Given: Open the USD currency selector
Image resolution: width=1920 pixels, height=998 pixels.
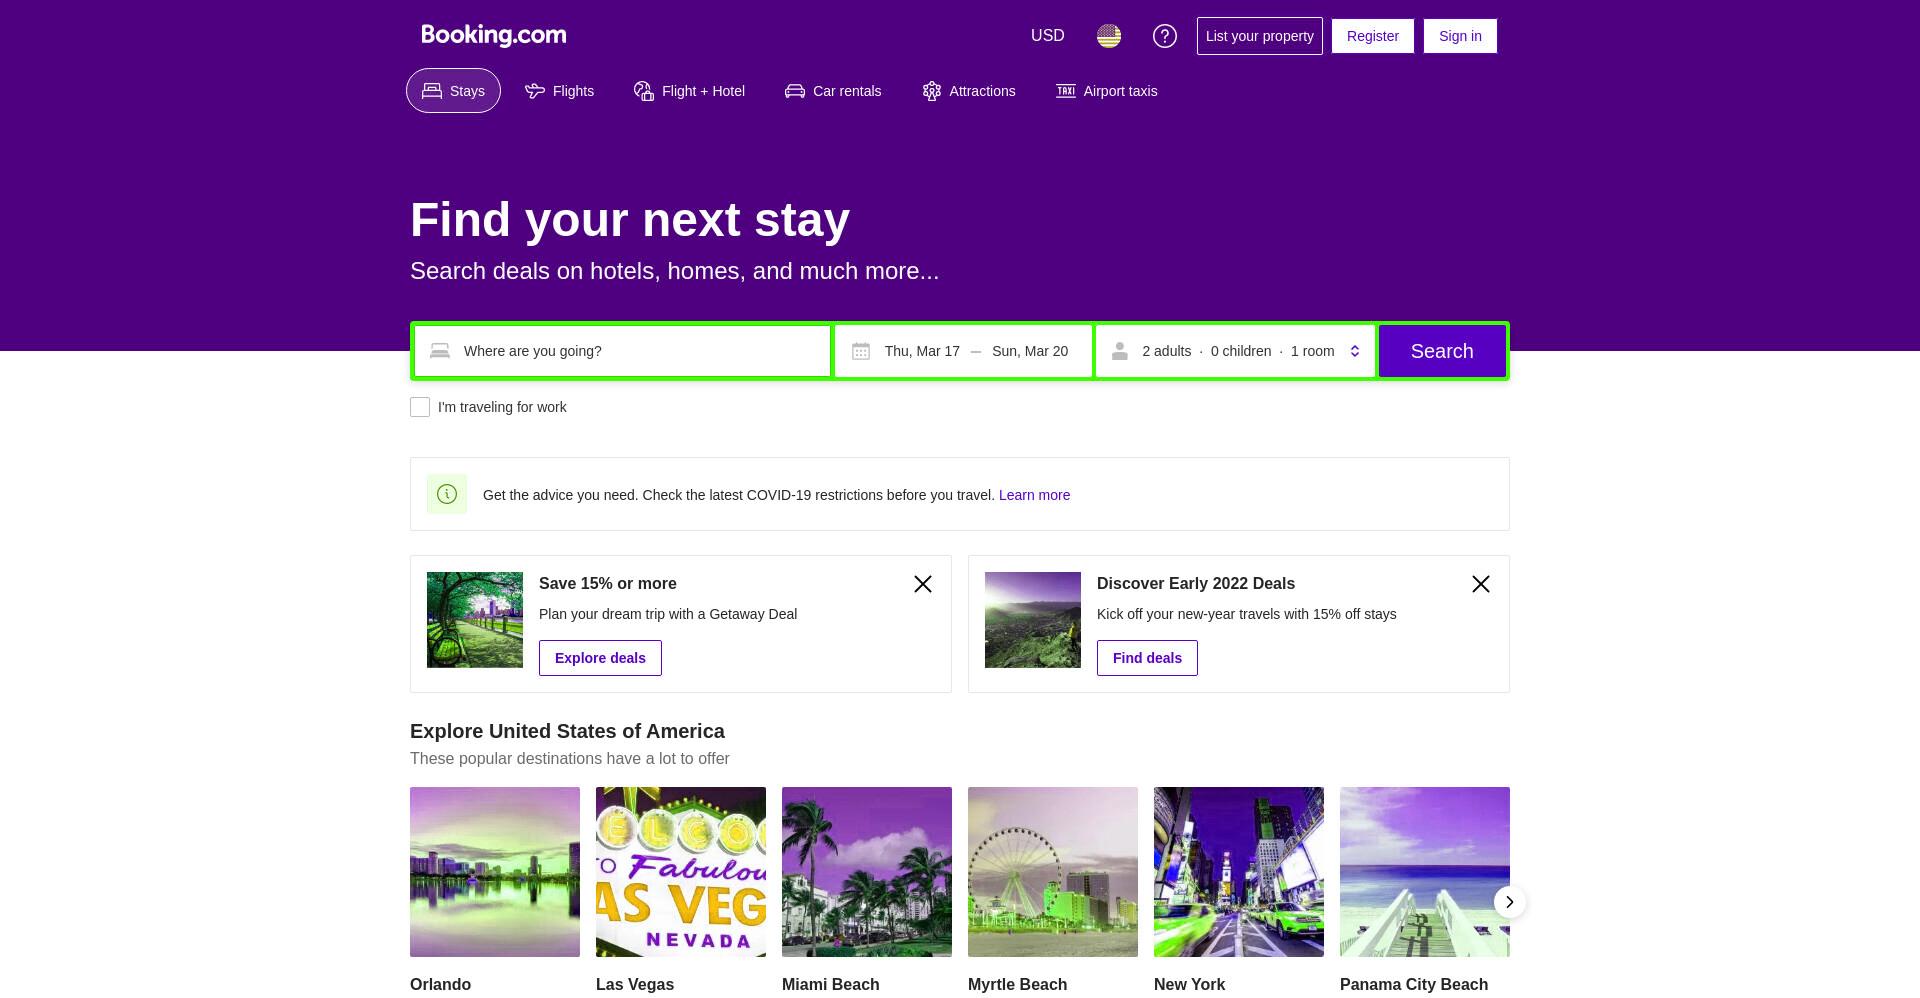Looking at the screenshot, I should coord(1048,36).
